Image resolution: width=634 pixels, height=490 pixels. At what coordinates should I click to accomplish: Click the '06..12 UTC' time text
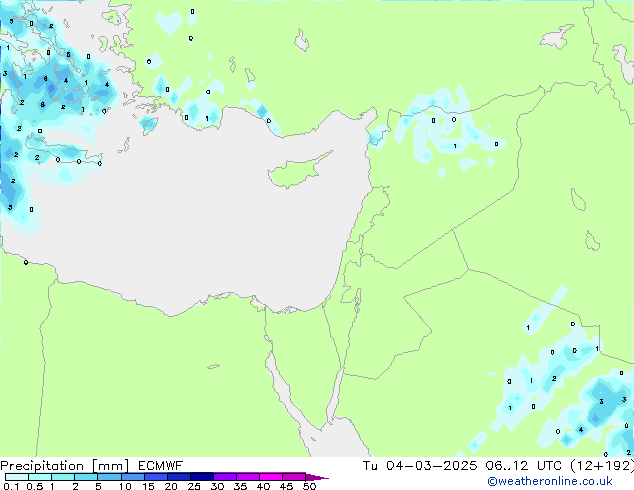(x=524, y=465)
